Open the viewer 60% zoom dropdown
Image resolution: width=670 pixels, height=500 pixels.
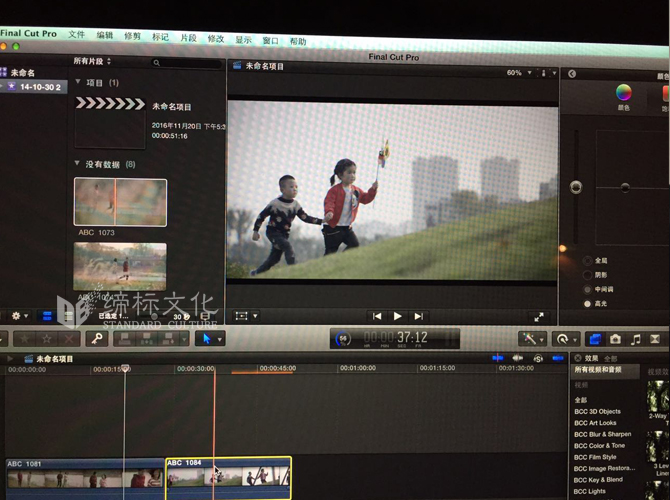click(519, 73)
